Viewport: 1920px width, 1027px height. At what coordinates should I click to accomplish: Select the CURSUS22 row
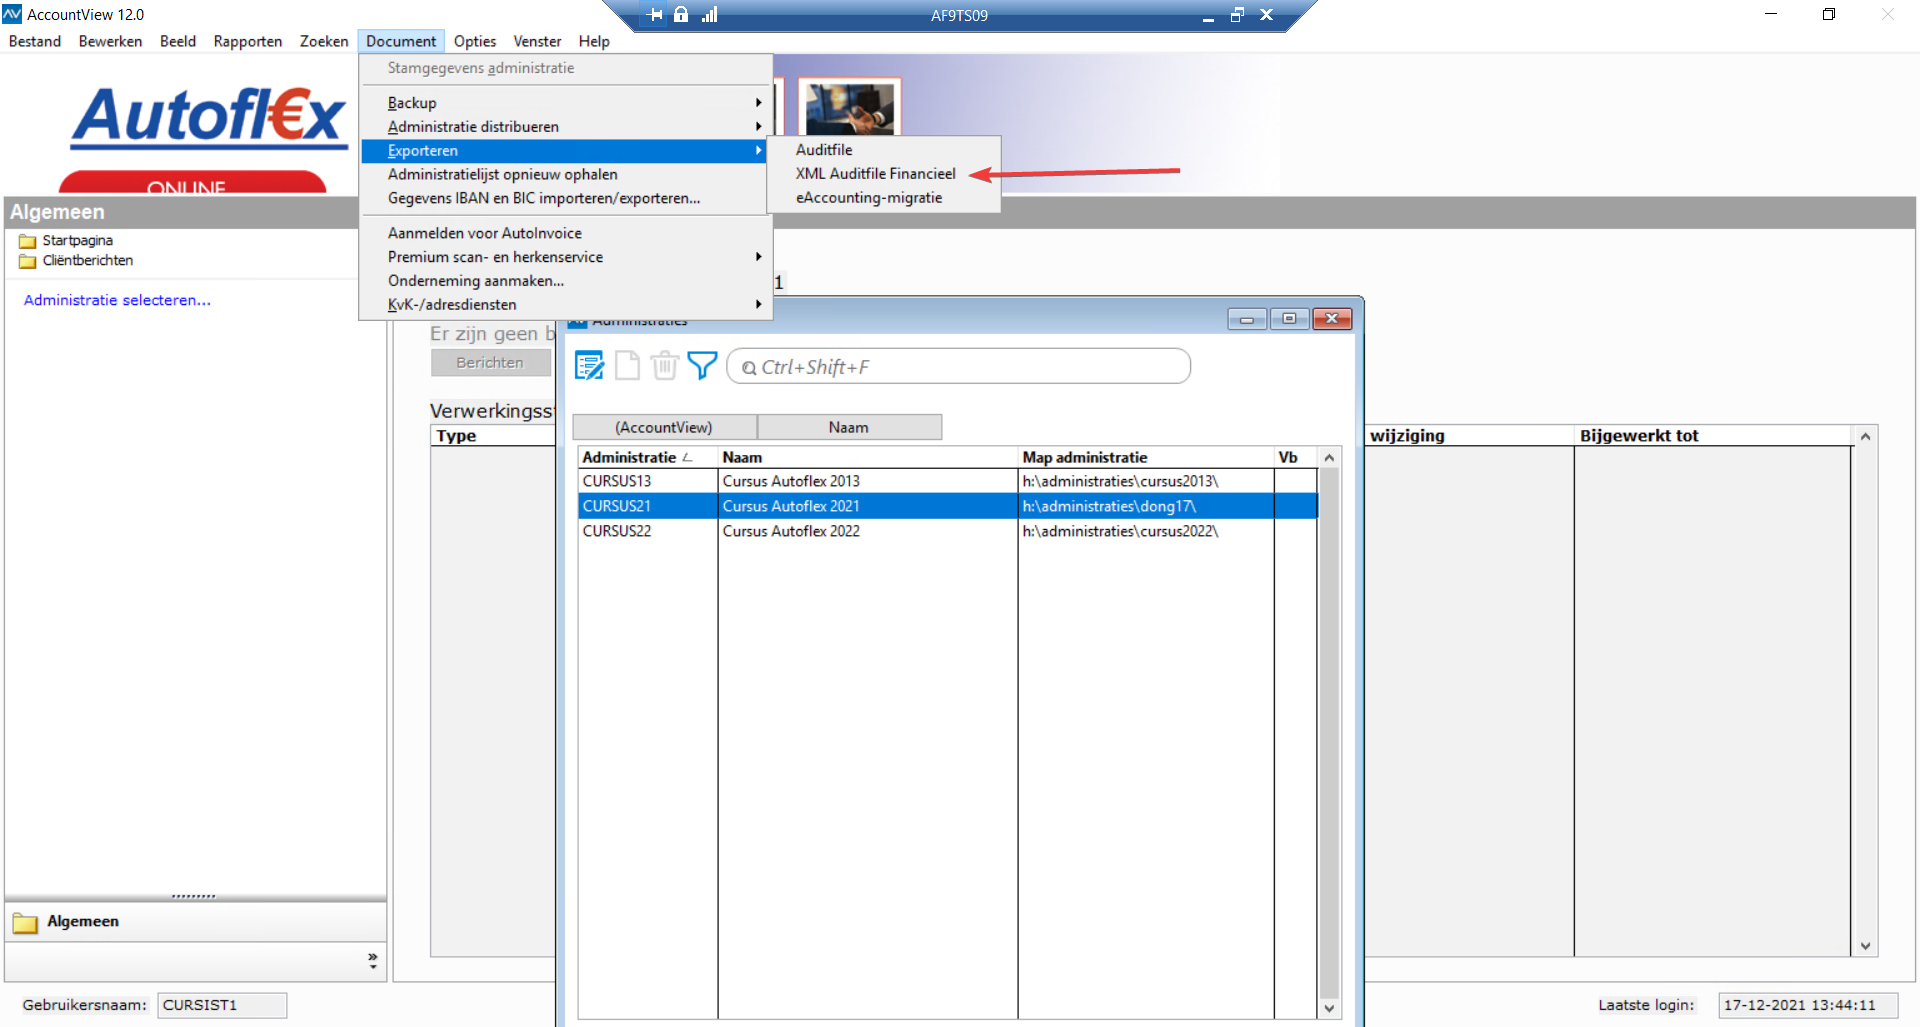click(x=947, y=531)
